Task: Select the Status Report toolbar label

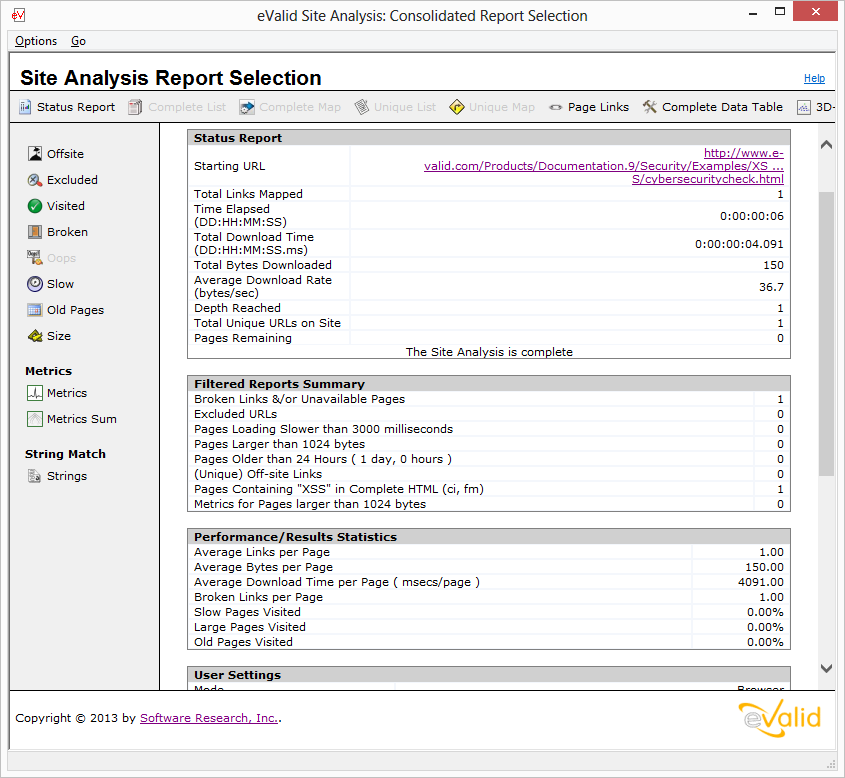Action: [x=76, y=107]
